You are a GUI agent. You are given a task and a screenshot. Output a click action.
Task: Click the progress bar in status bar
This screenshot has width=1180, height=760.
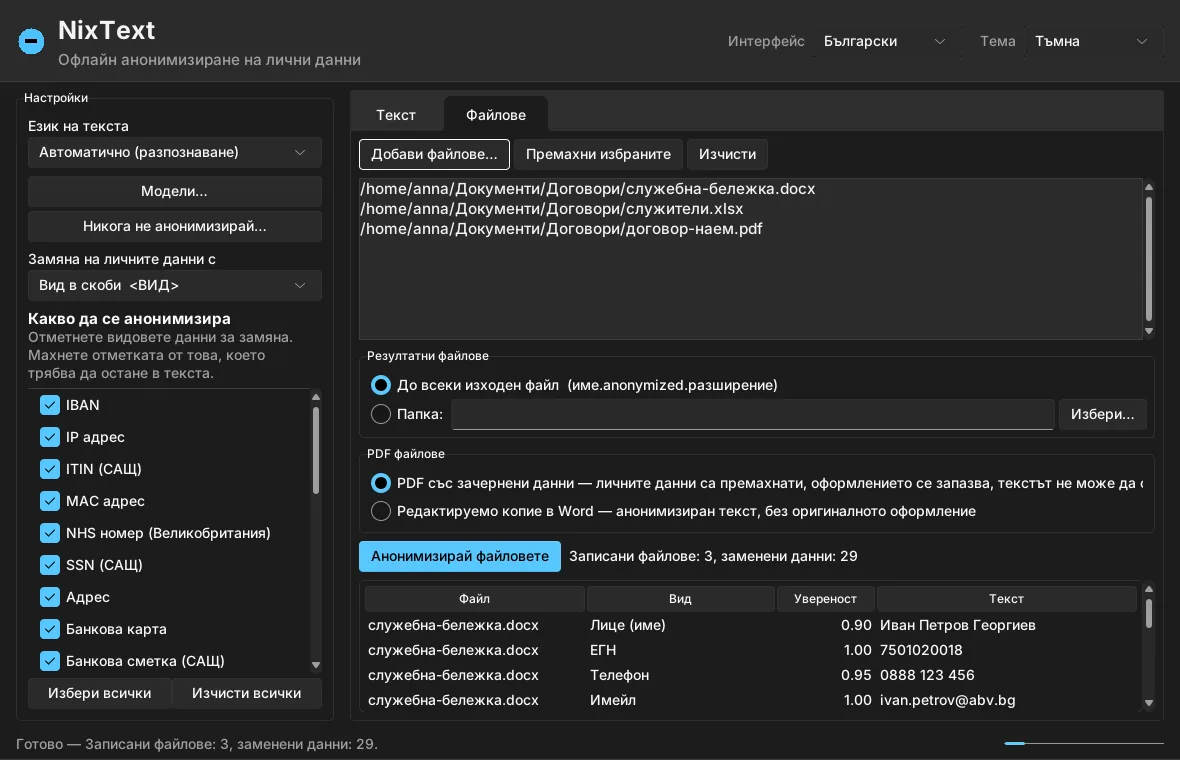point(1084,743)
